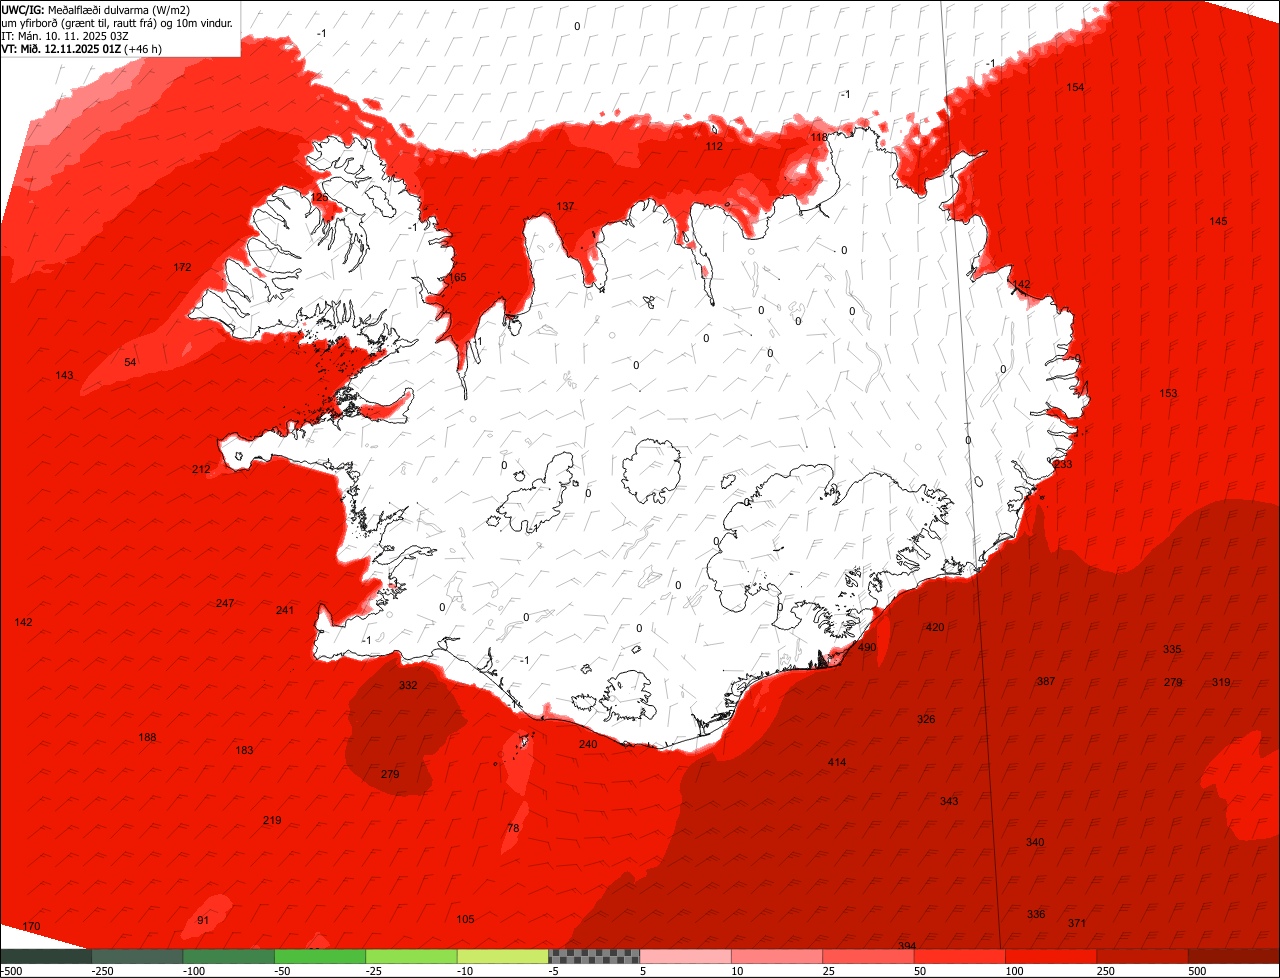Click the value 154 on the map
This screenshot has width=1280, height=978.
click(x=1075, y=88)
